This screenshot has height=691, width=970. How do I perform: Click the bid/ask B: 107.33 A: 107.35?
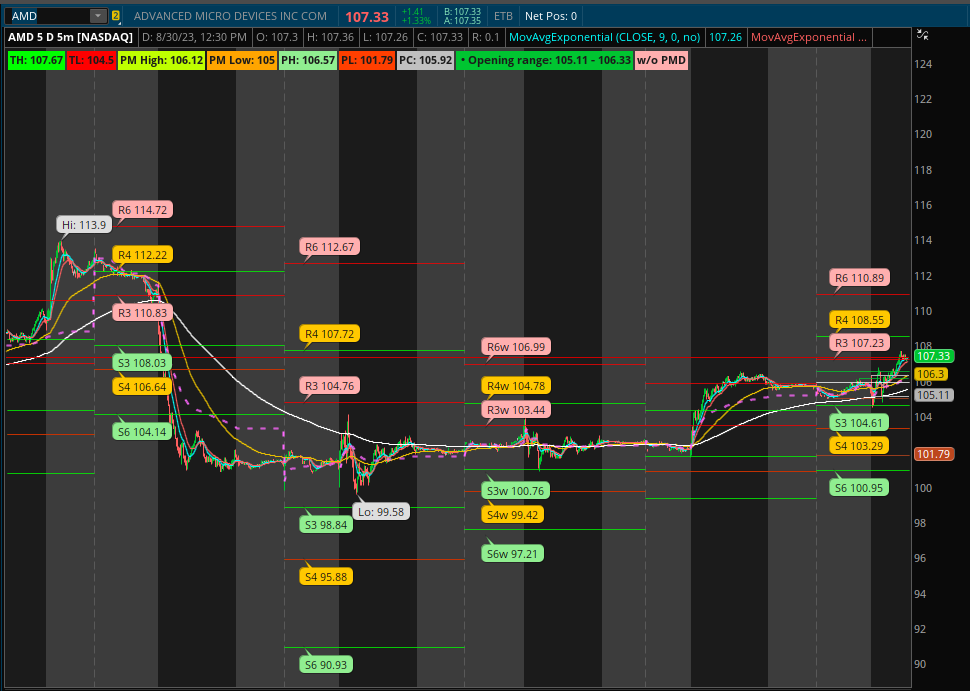pos(462,15)
